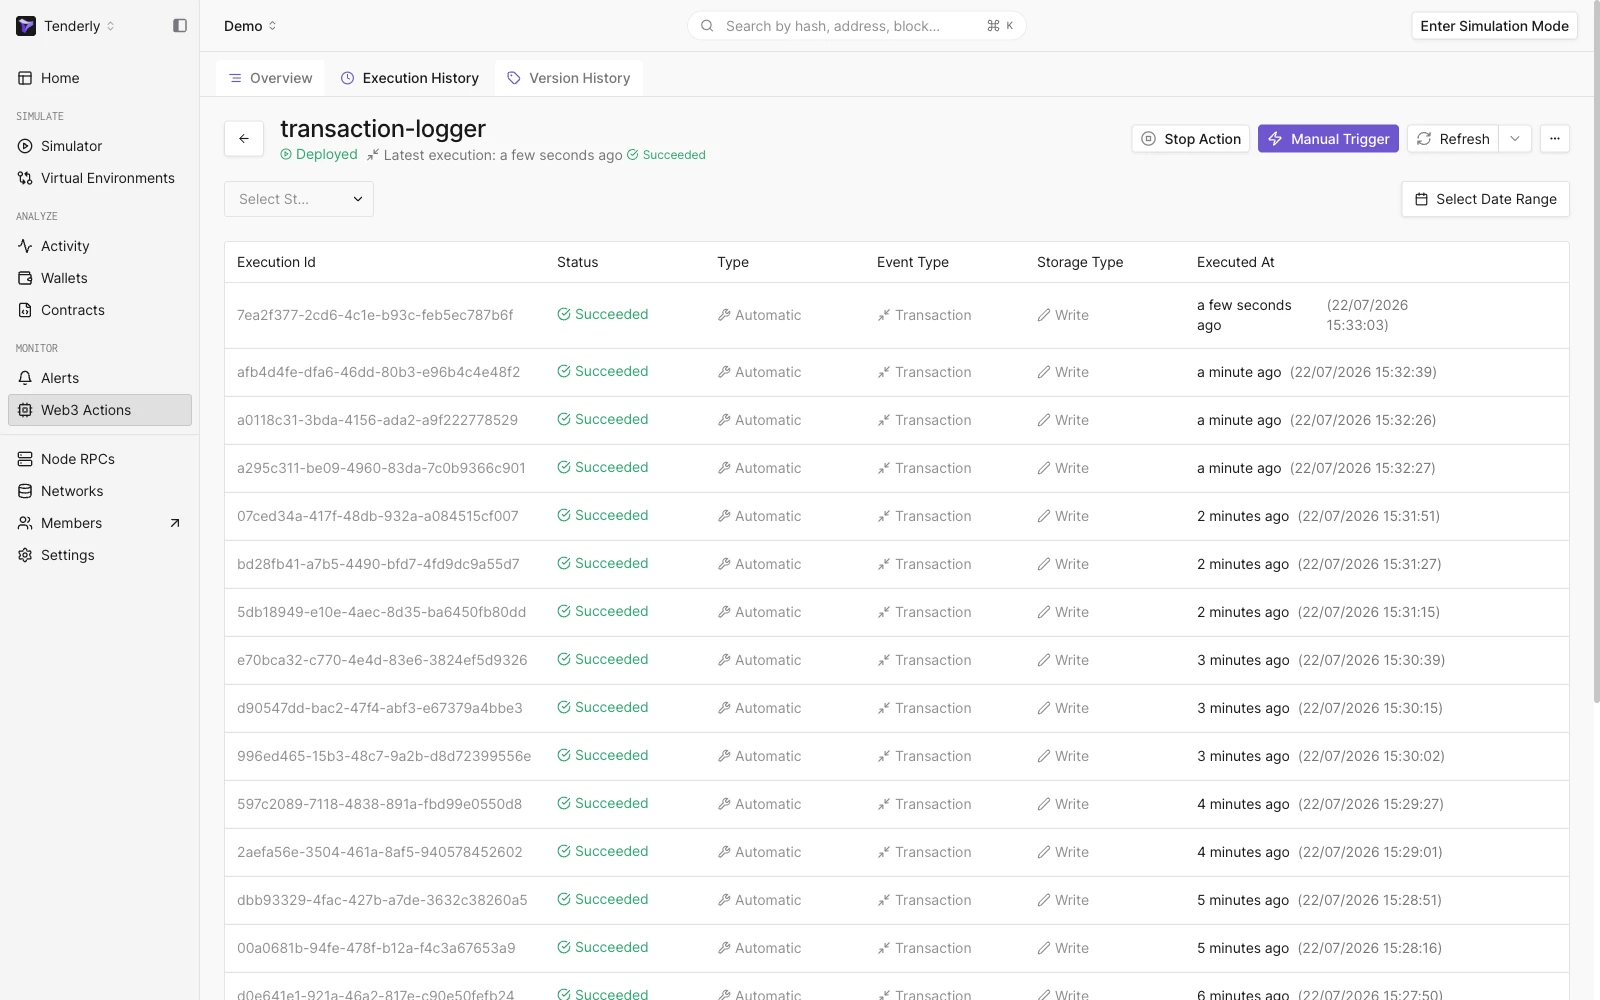Switch to the Overview tab
This screenshot has height=1000, width=1600.
(271, 78)
